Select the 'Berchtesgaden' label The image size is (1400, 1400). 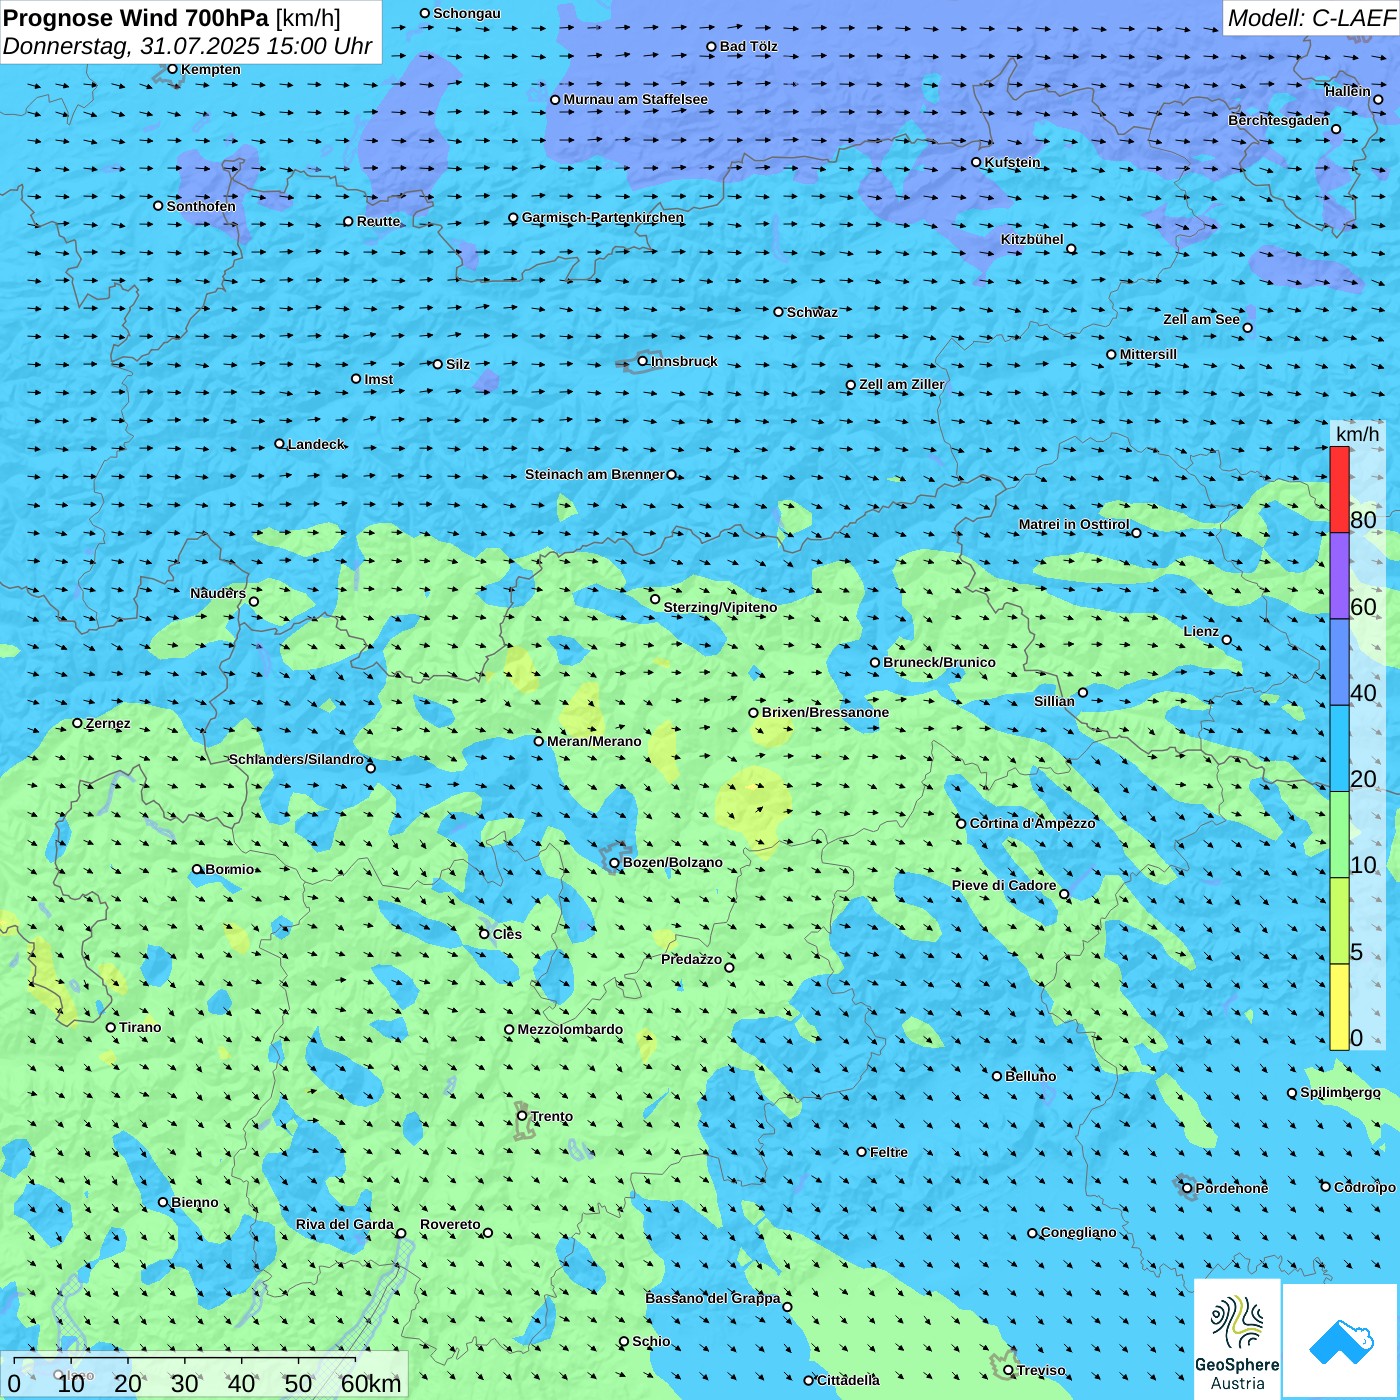pos(1279,120)
